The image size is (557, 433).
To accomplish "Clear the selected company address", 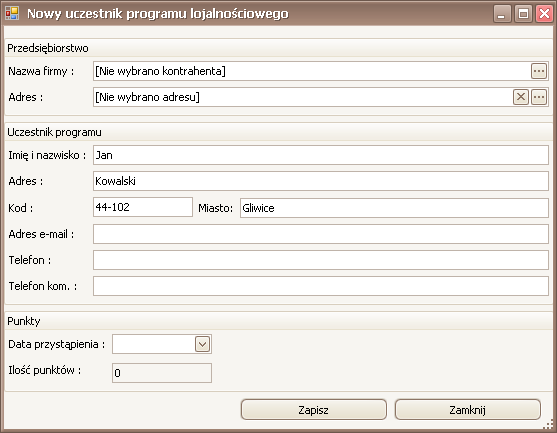I will [x=520, y=97].
